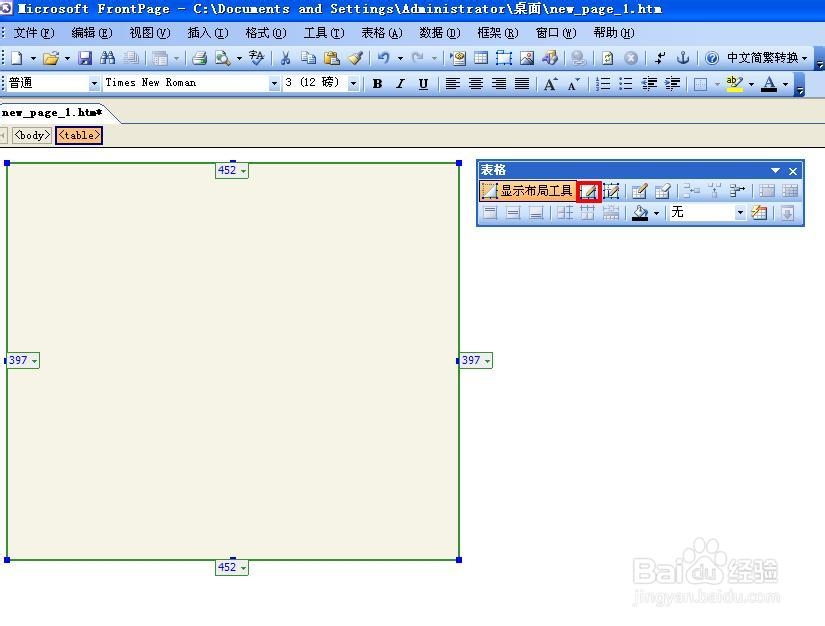Open the Times New Roman font dropdown
The width and height of the screenshot is (825, 626).
coord(274,83)
